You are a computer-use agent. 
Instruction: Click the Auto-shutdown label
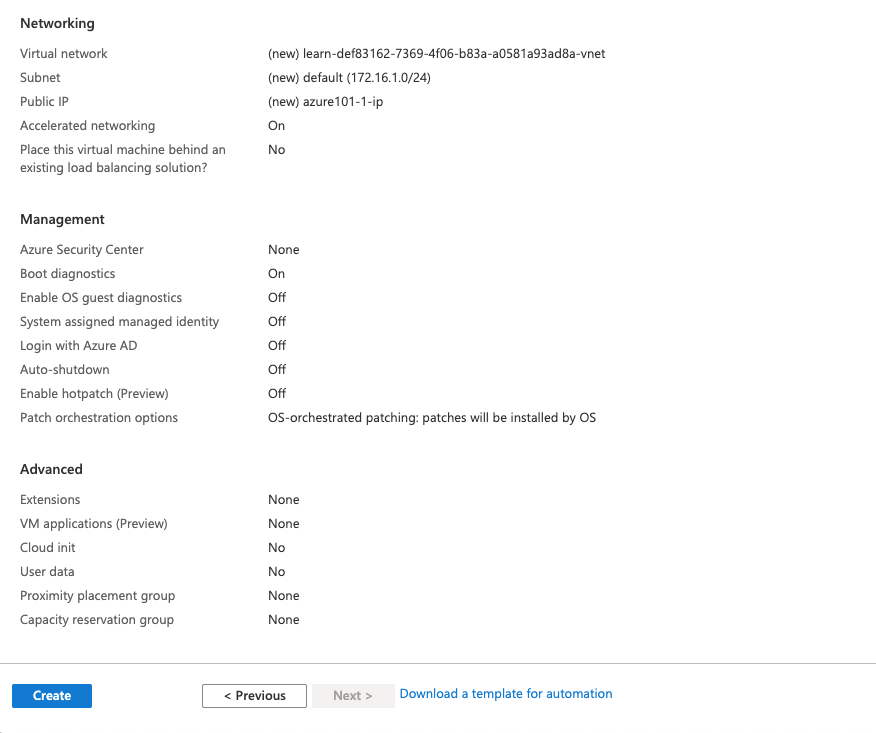point(64,370)
